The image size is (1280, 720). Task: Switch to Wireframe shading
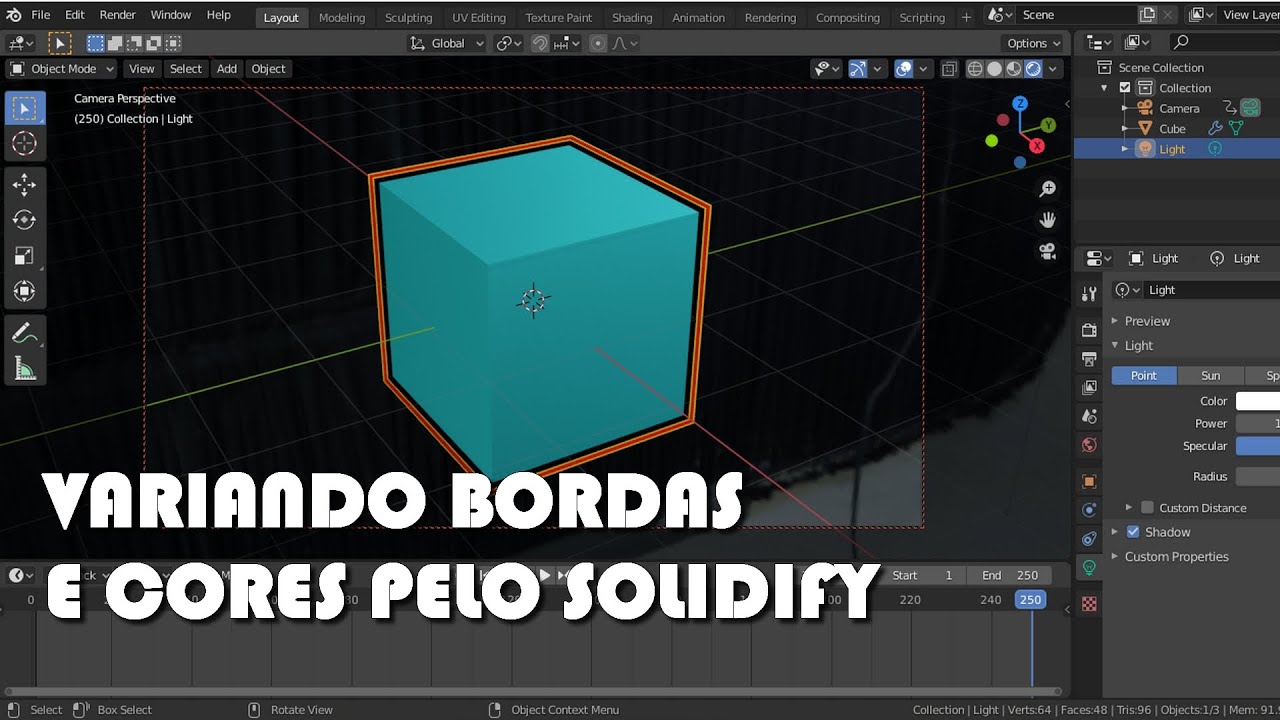coord(976,69)
